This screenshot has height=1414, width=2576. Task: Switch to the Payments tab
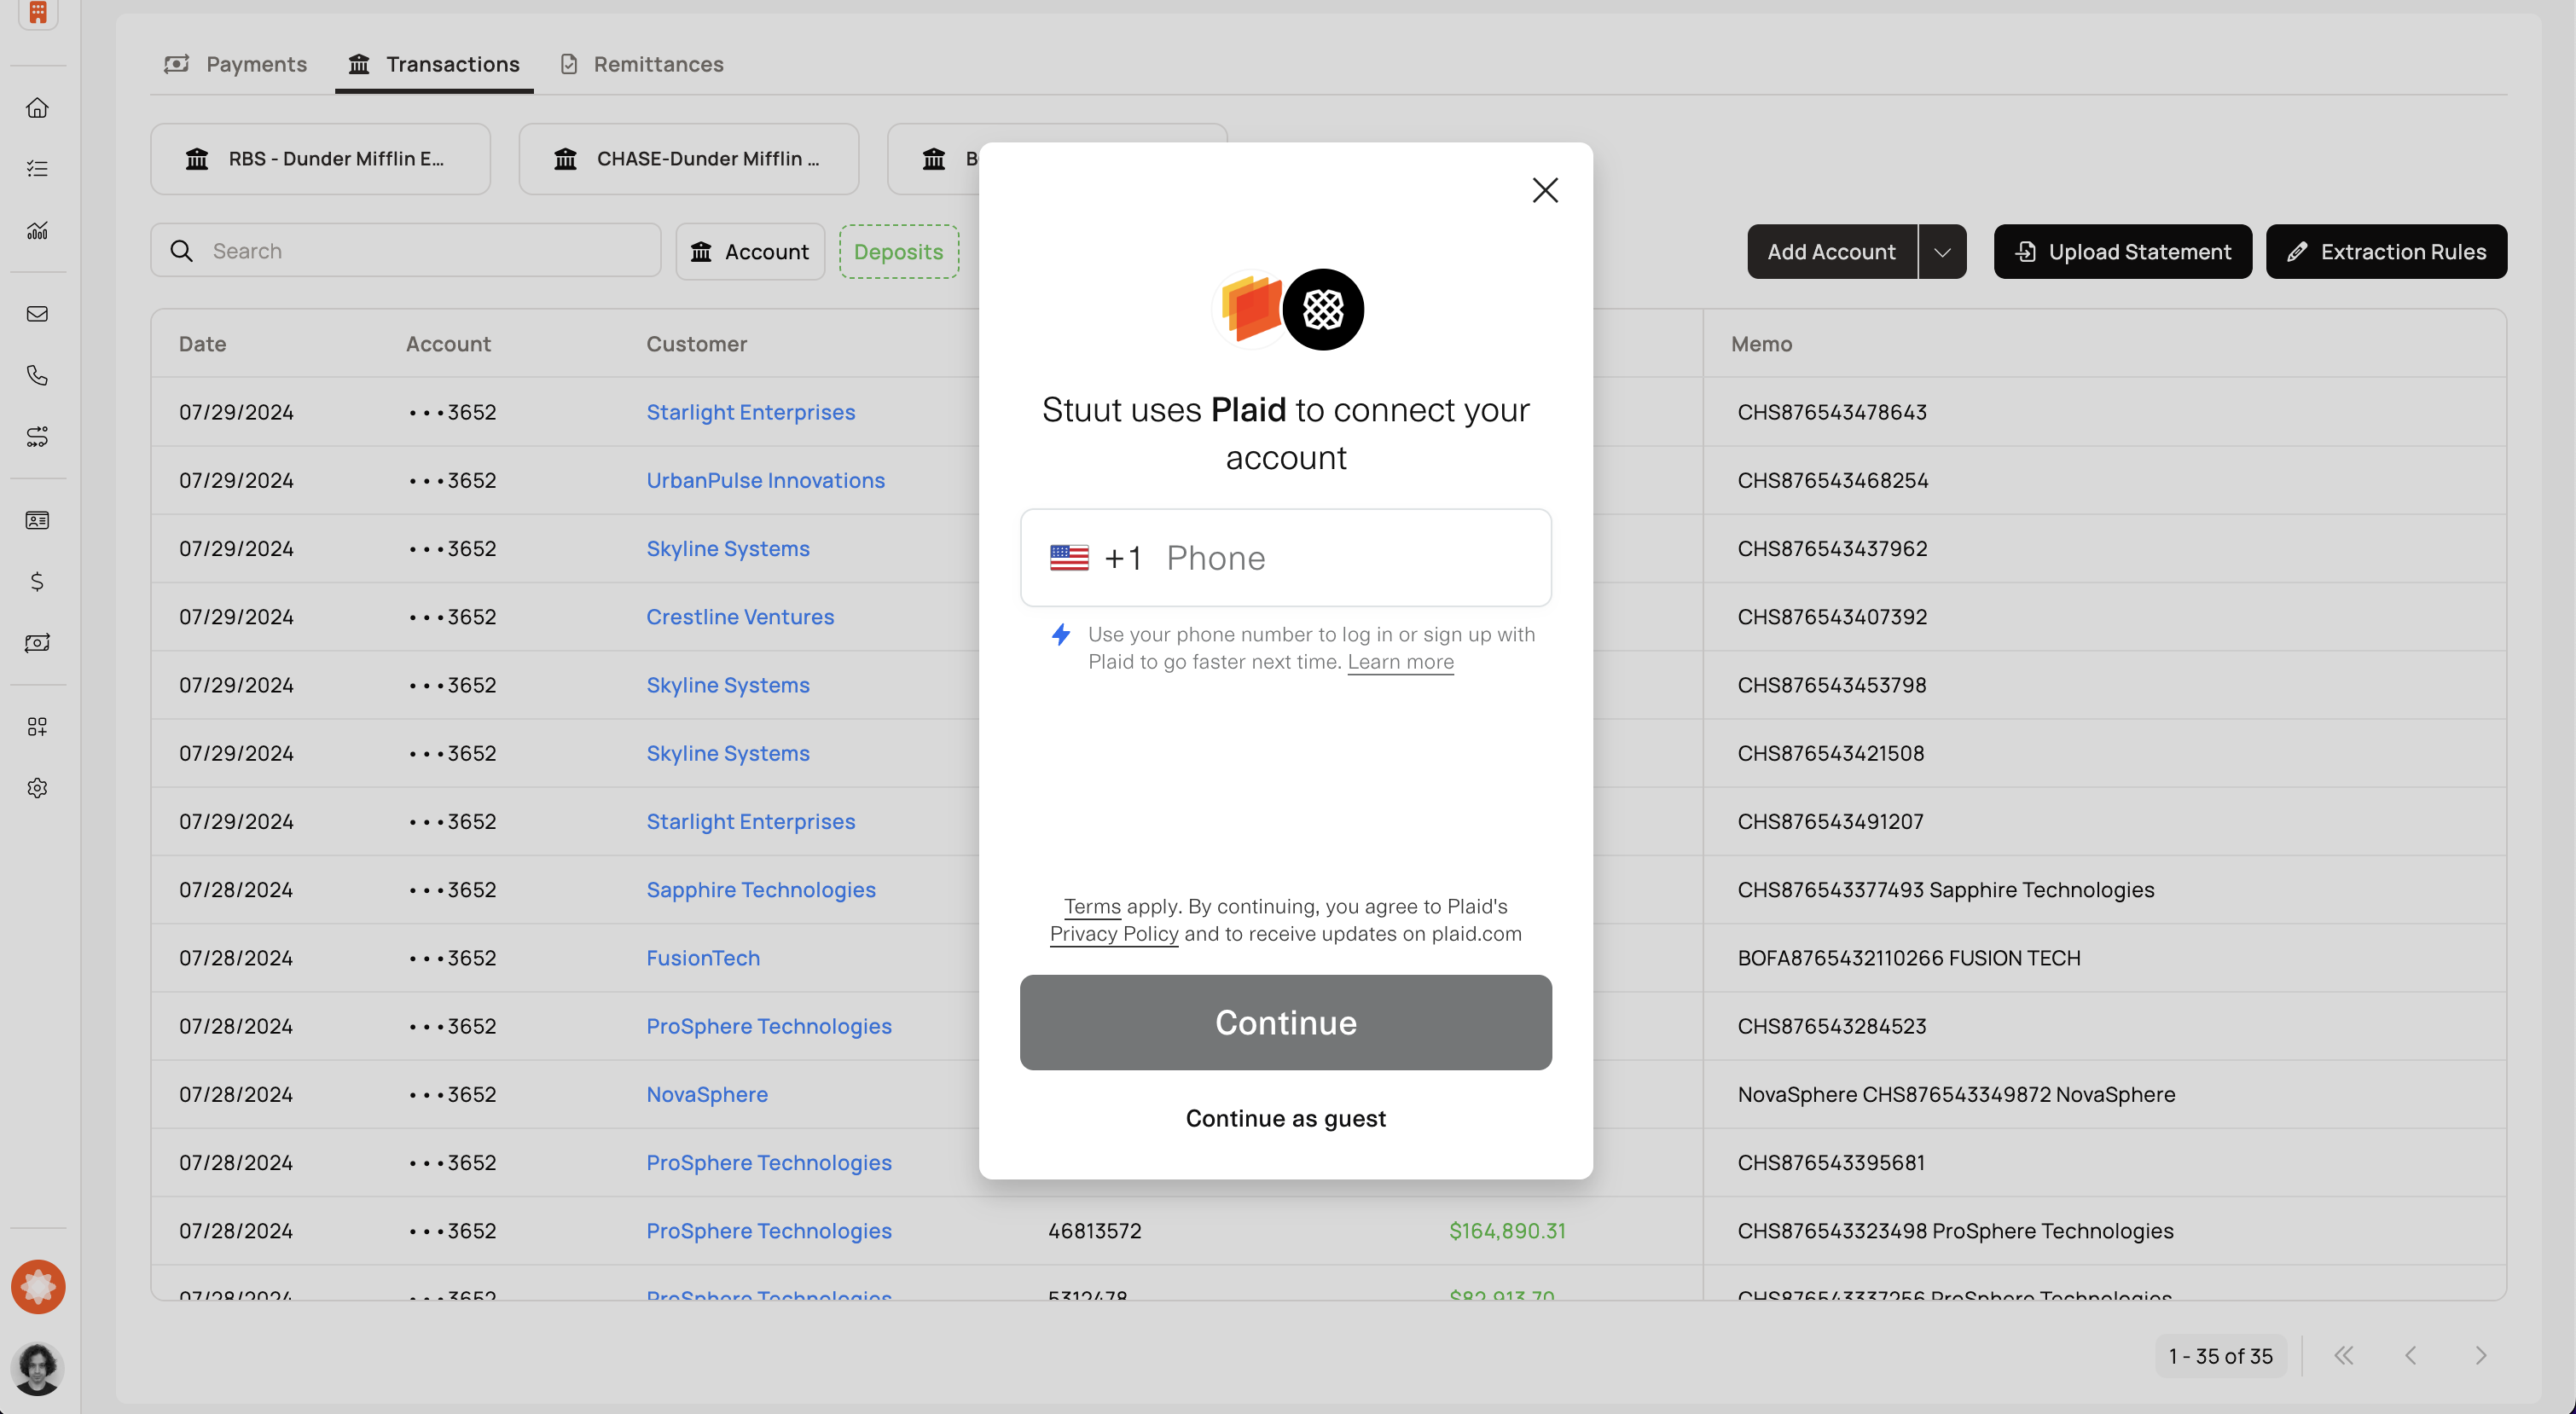[x=236, y=64]
